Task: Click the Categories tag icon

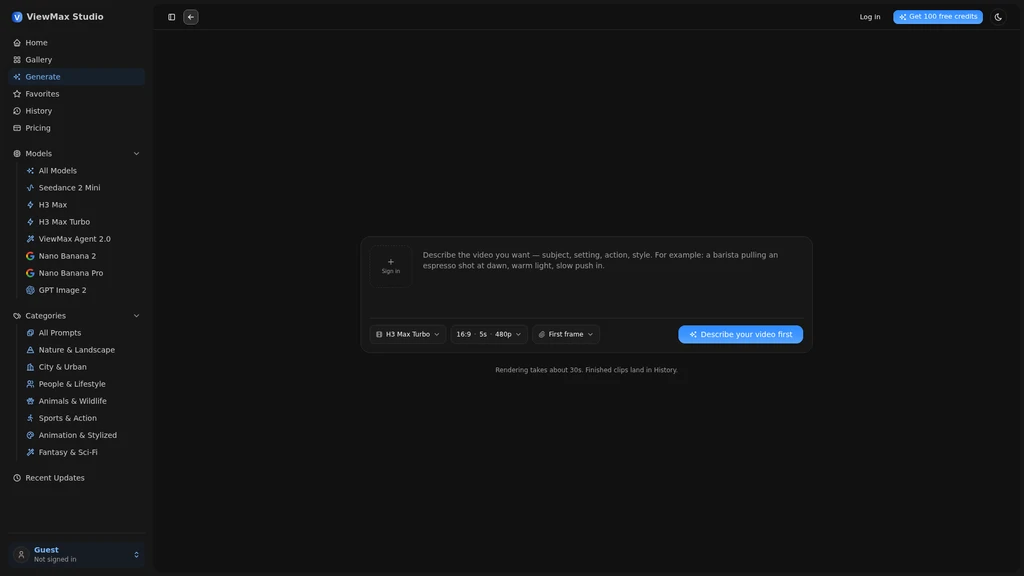Action: pos(17,315)
